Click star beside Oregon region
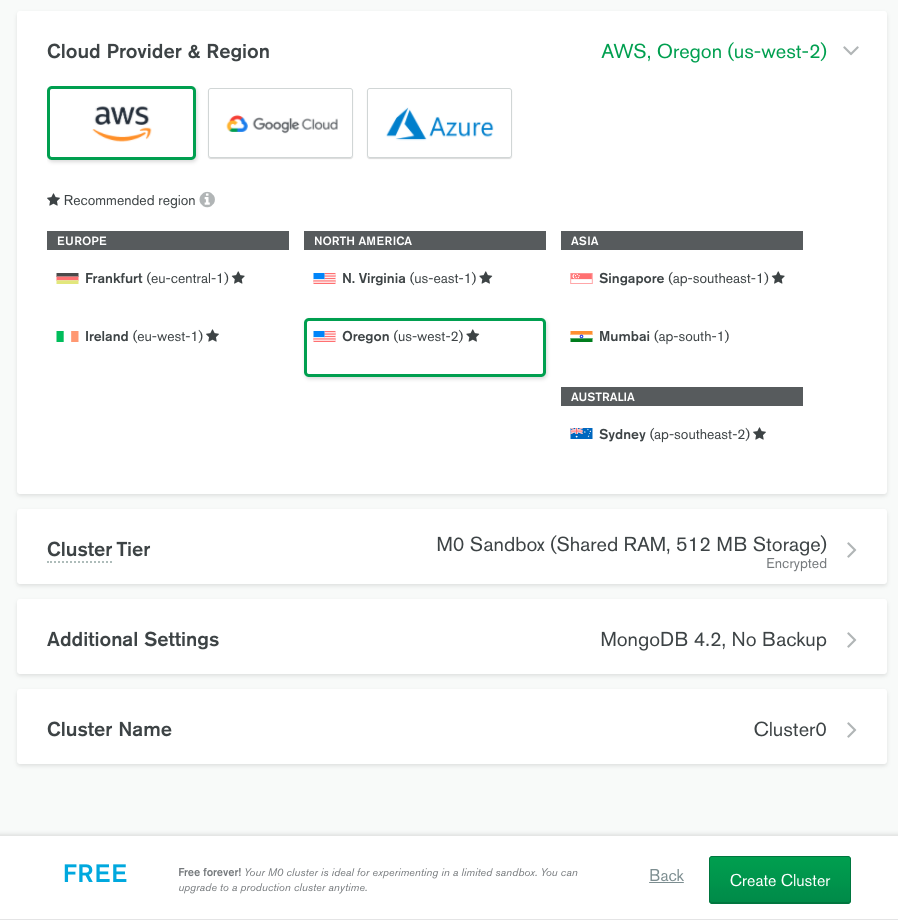This screenshot has width=898, height=920. pyautogui.click(x=473, y=336)
